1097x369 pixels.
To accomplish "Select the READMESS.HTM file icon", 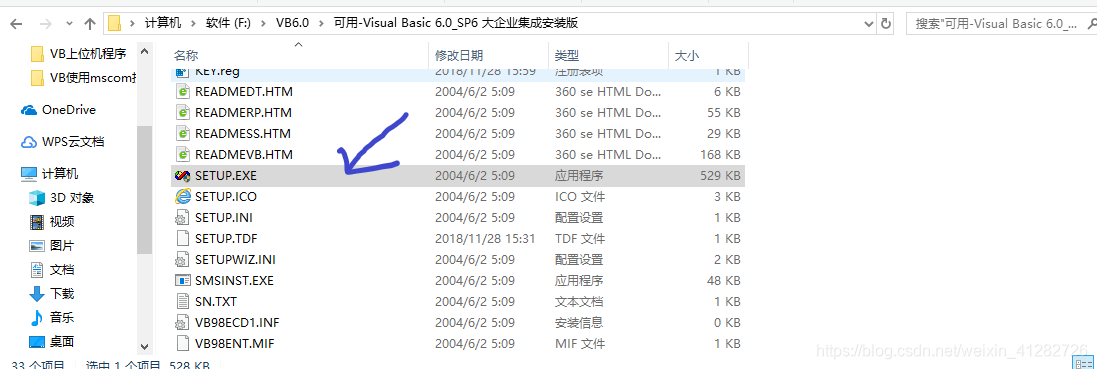I will 183,134.
